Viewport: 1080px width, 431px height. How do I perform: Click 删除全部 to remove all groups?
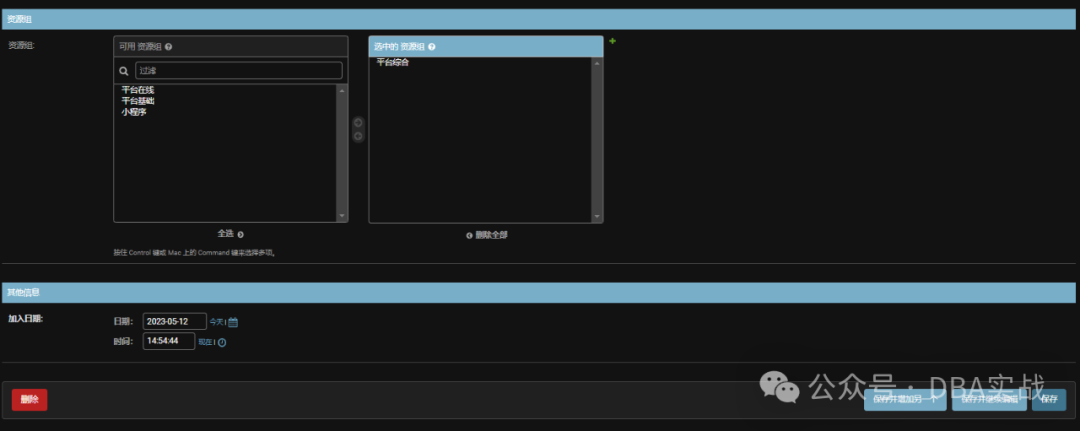(x=487, y=235)
